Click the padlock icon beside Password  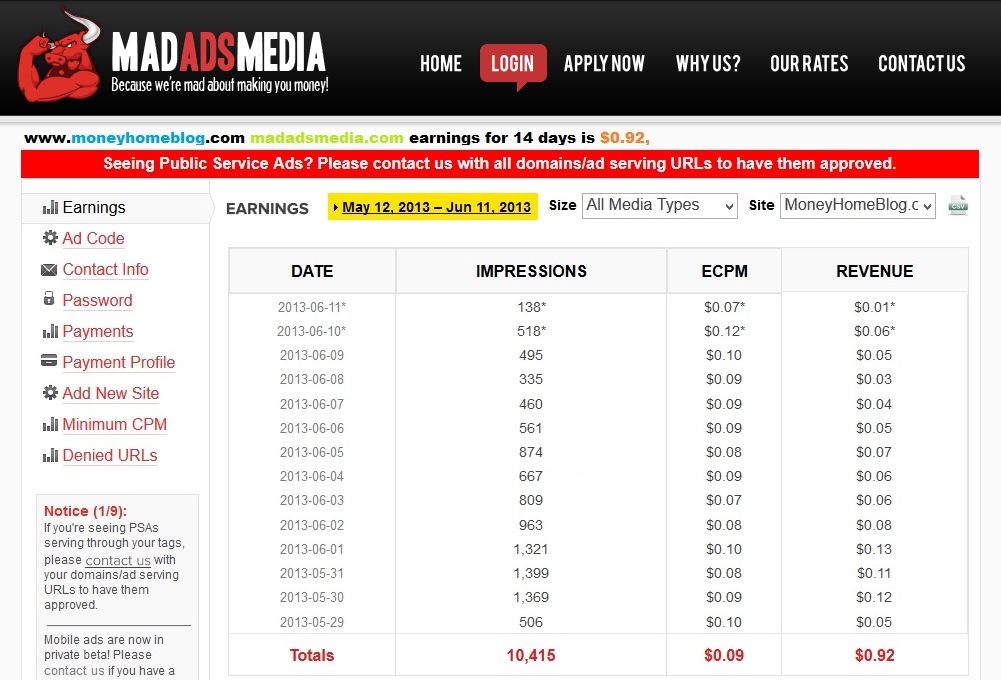tap(49, 299)
